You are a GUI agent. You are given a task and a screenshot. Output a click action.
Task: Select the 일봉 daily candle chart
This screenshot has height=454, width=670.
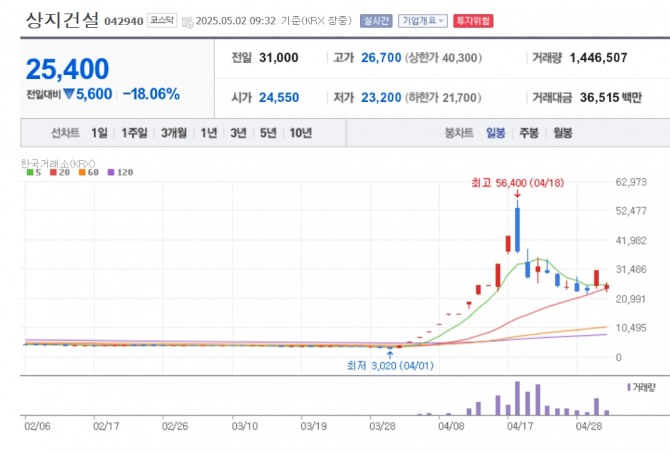pyautogui.click(x=496, y=132)
